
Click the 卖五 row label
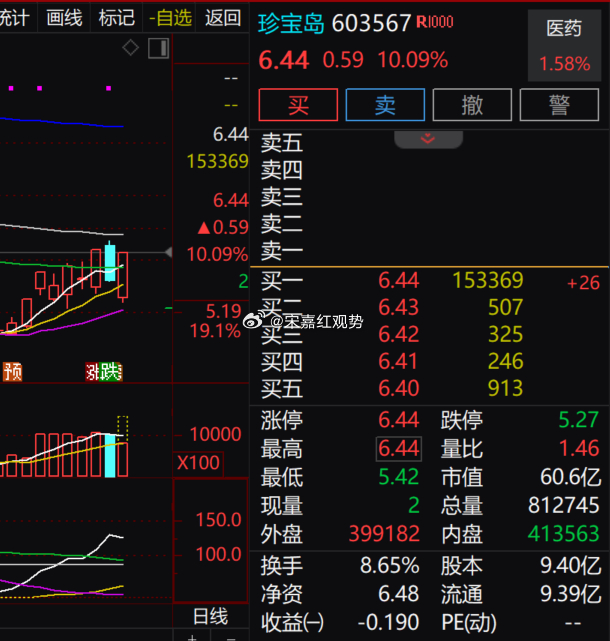click(282, 143)
